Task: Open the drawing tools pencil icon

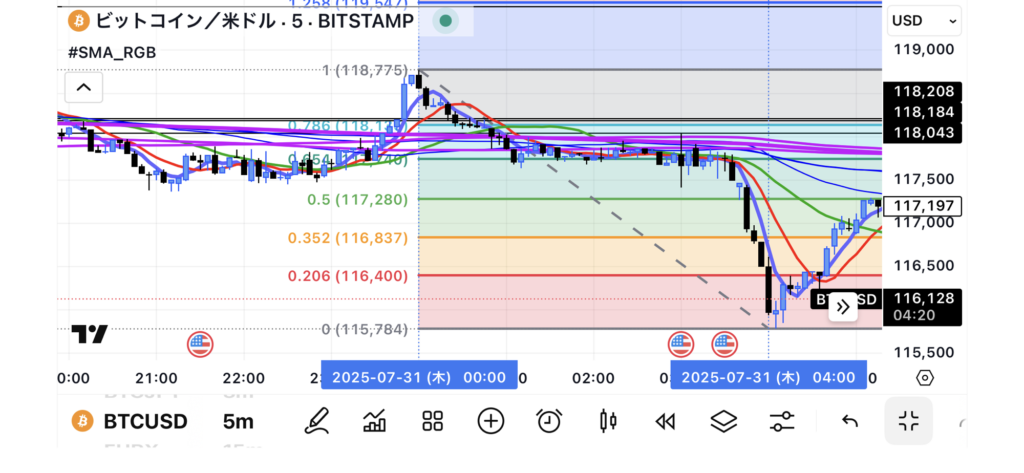Action: pos(318,421)
